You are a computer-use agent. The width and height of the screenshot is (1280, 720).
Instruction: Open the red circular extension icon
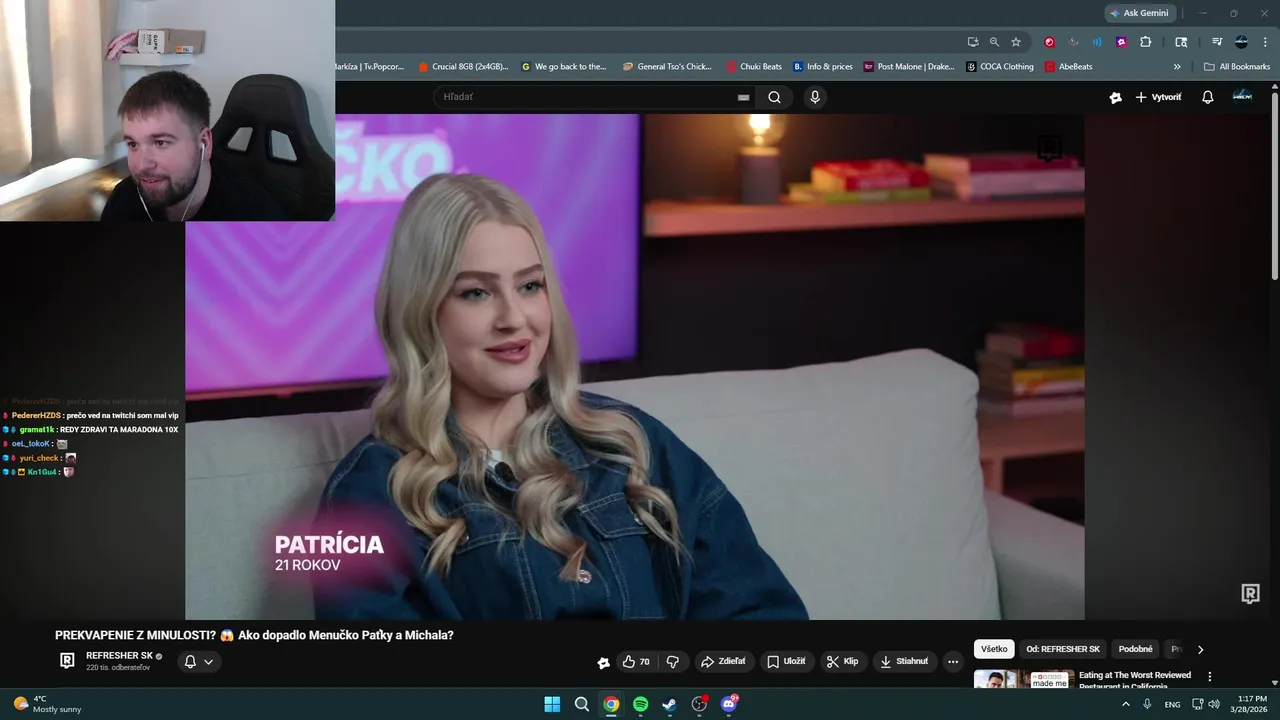[1049, 42]
